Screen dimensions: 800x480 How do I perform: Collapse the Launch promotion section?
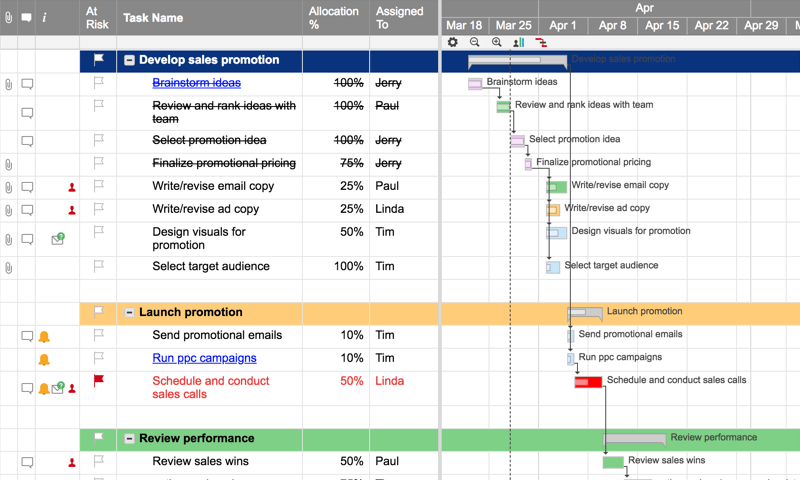coord(130,313)
